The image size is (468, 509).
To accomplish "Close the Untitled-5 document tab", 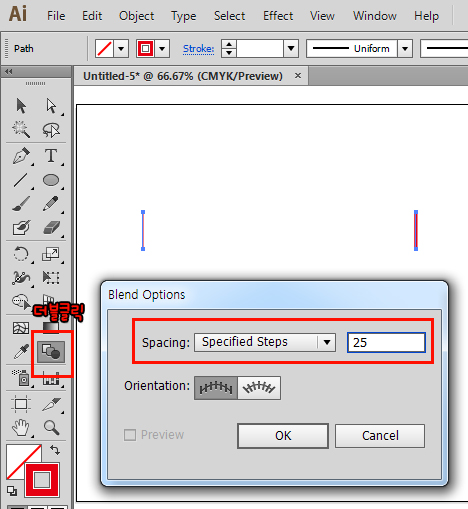I will [298, 76].
